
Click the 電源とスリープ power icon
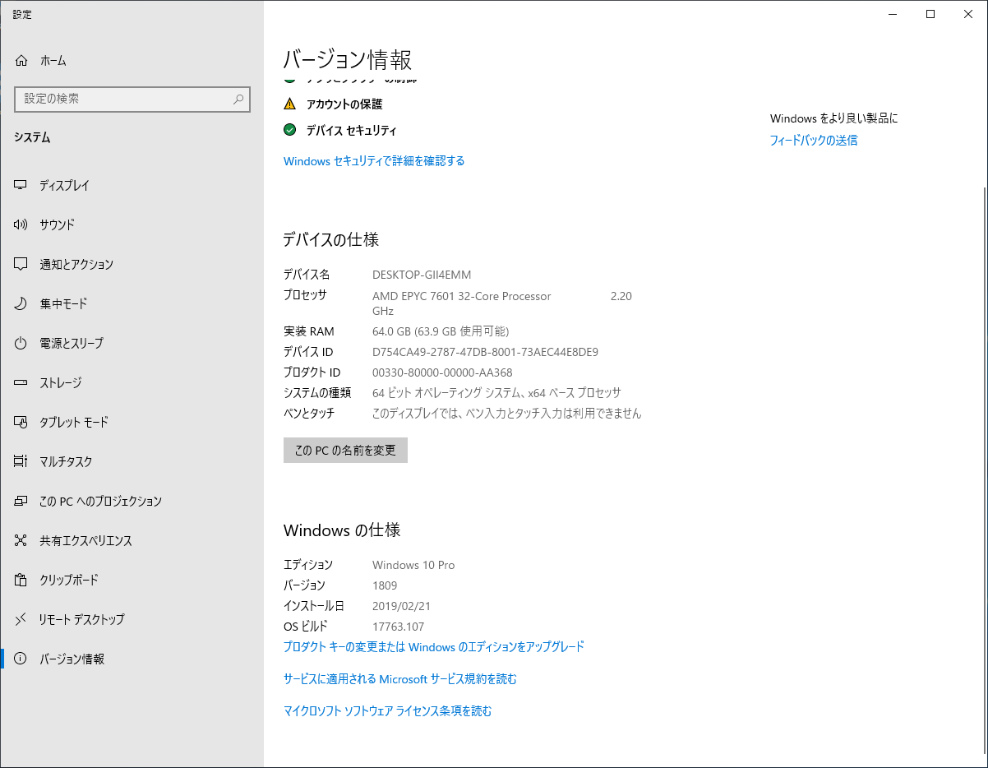[20, 343]
